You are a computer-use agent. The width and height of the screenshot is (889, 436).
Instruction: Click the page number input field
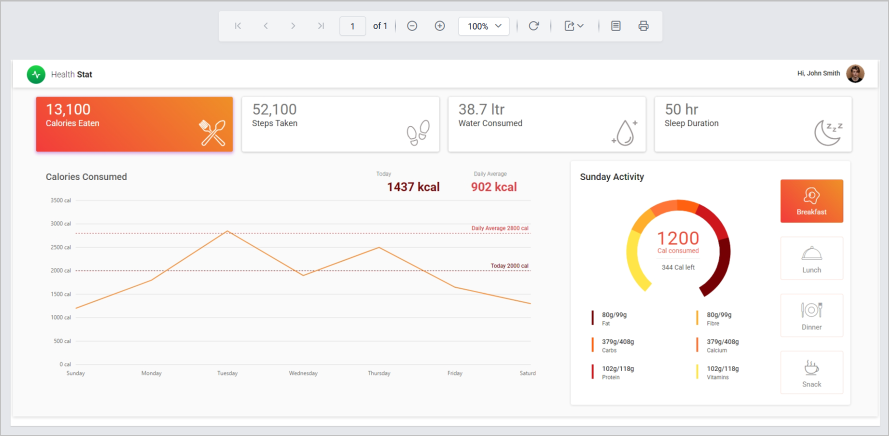(x=352, y=26)
